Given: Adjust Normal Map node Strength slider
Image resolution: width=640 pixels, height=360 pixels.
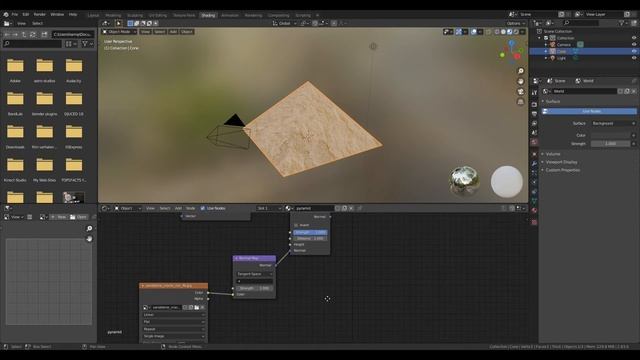Looking at the screenshot, I should [x=255, y=288].
